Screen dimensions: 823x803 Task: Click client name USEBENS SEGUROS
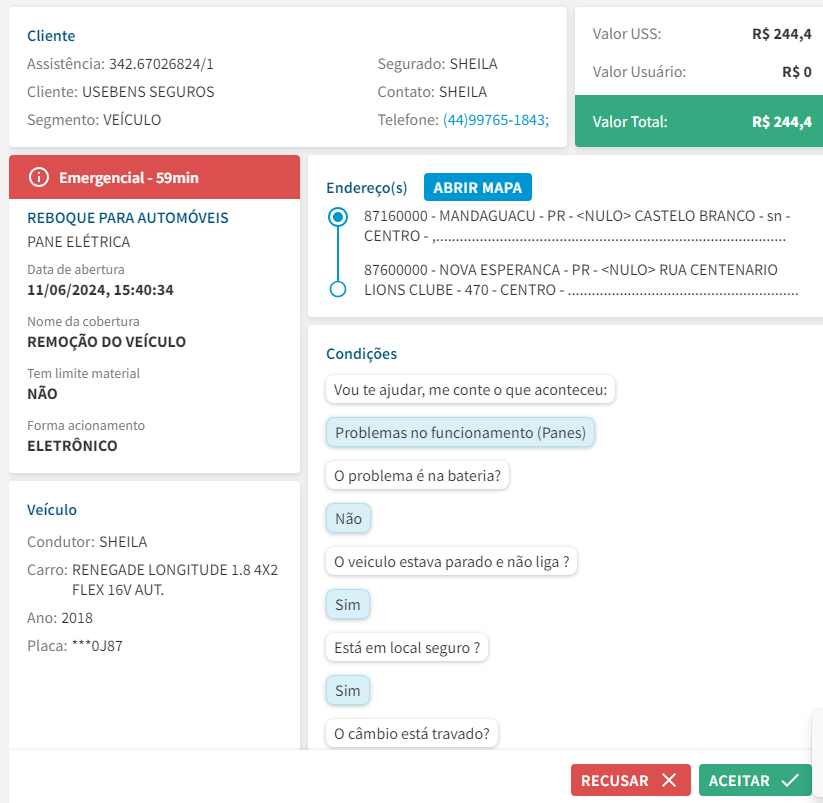(148, 92)
